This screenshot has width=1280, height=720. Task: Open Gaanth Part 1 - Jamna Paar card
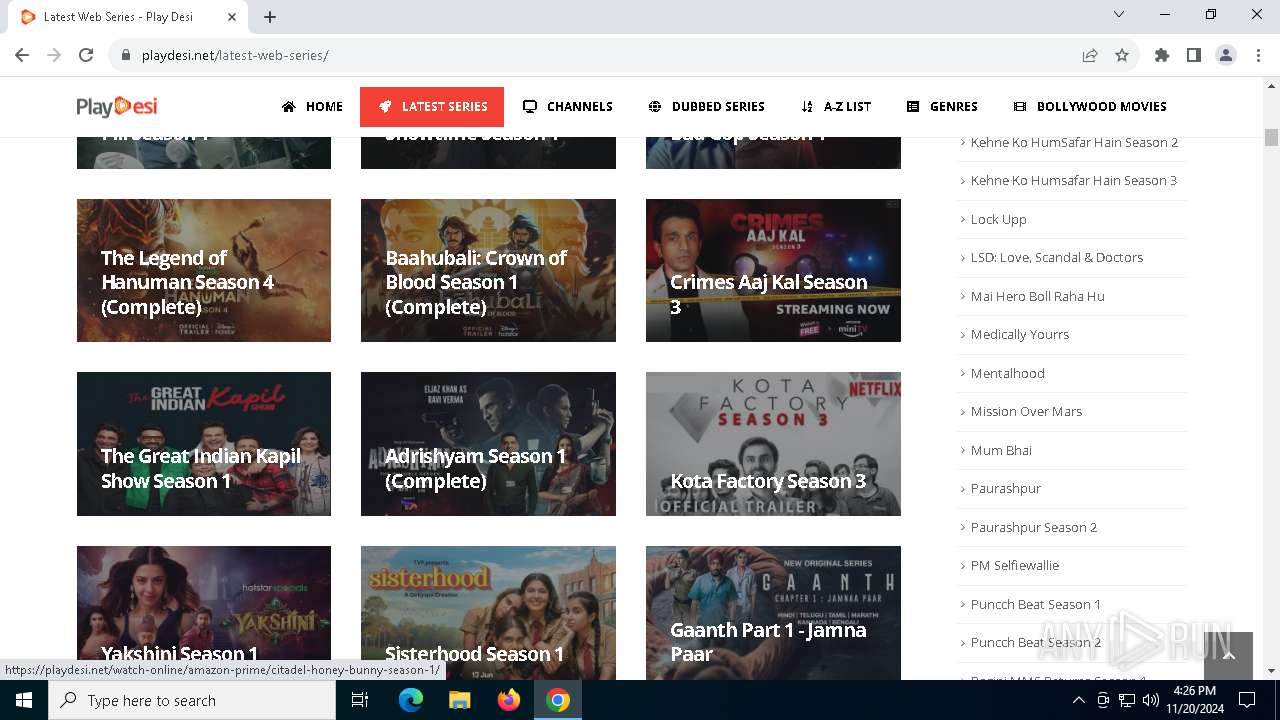(773, 612)
